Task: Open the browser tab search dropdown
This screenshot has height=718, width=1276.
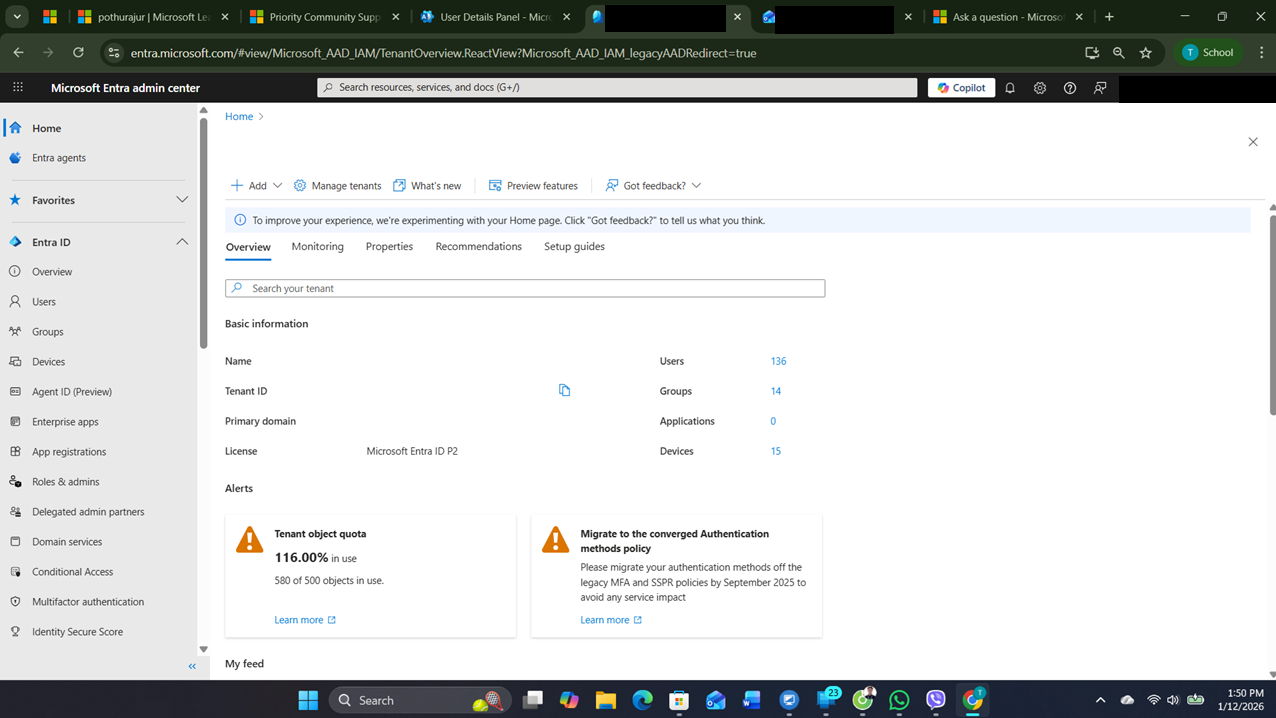Action: click(17, 17)
